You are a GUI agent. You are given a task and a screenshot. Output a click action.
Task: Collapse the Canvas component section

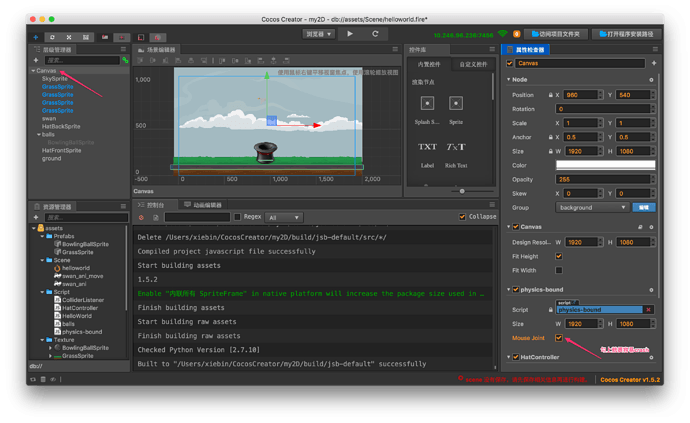click(x=509, y=227)
